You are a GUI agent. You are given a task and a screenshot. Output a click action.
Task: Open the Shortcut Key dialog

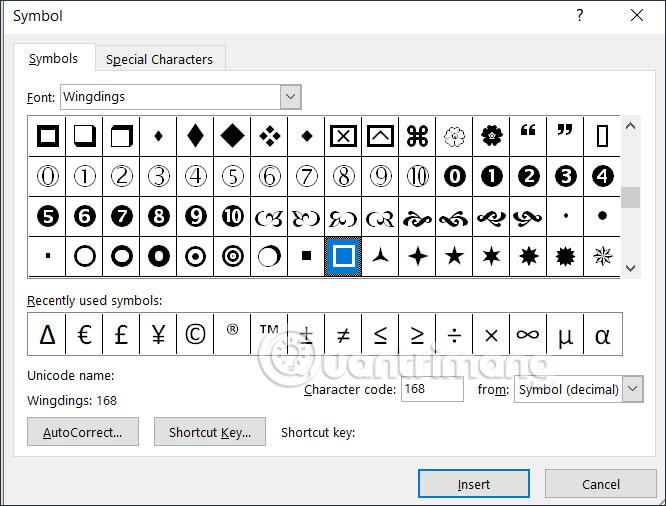tap(210, 432)
